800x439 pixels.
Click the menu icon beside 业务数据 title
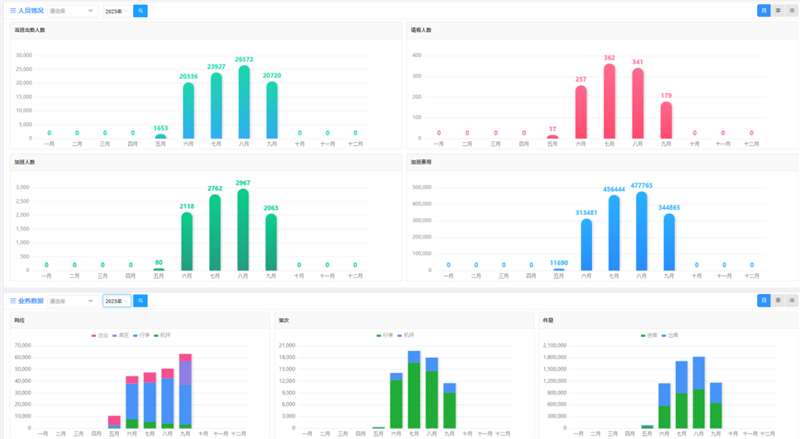pos(13,300)
